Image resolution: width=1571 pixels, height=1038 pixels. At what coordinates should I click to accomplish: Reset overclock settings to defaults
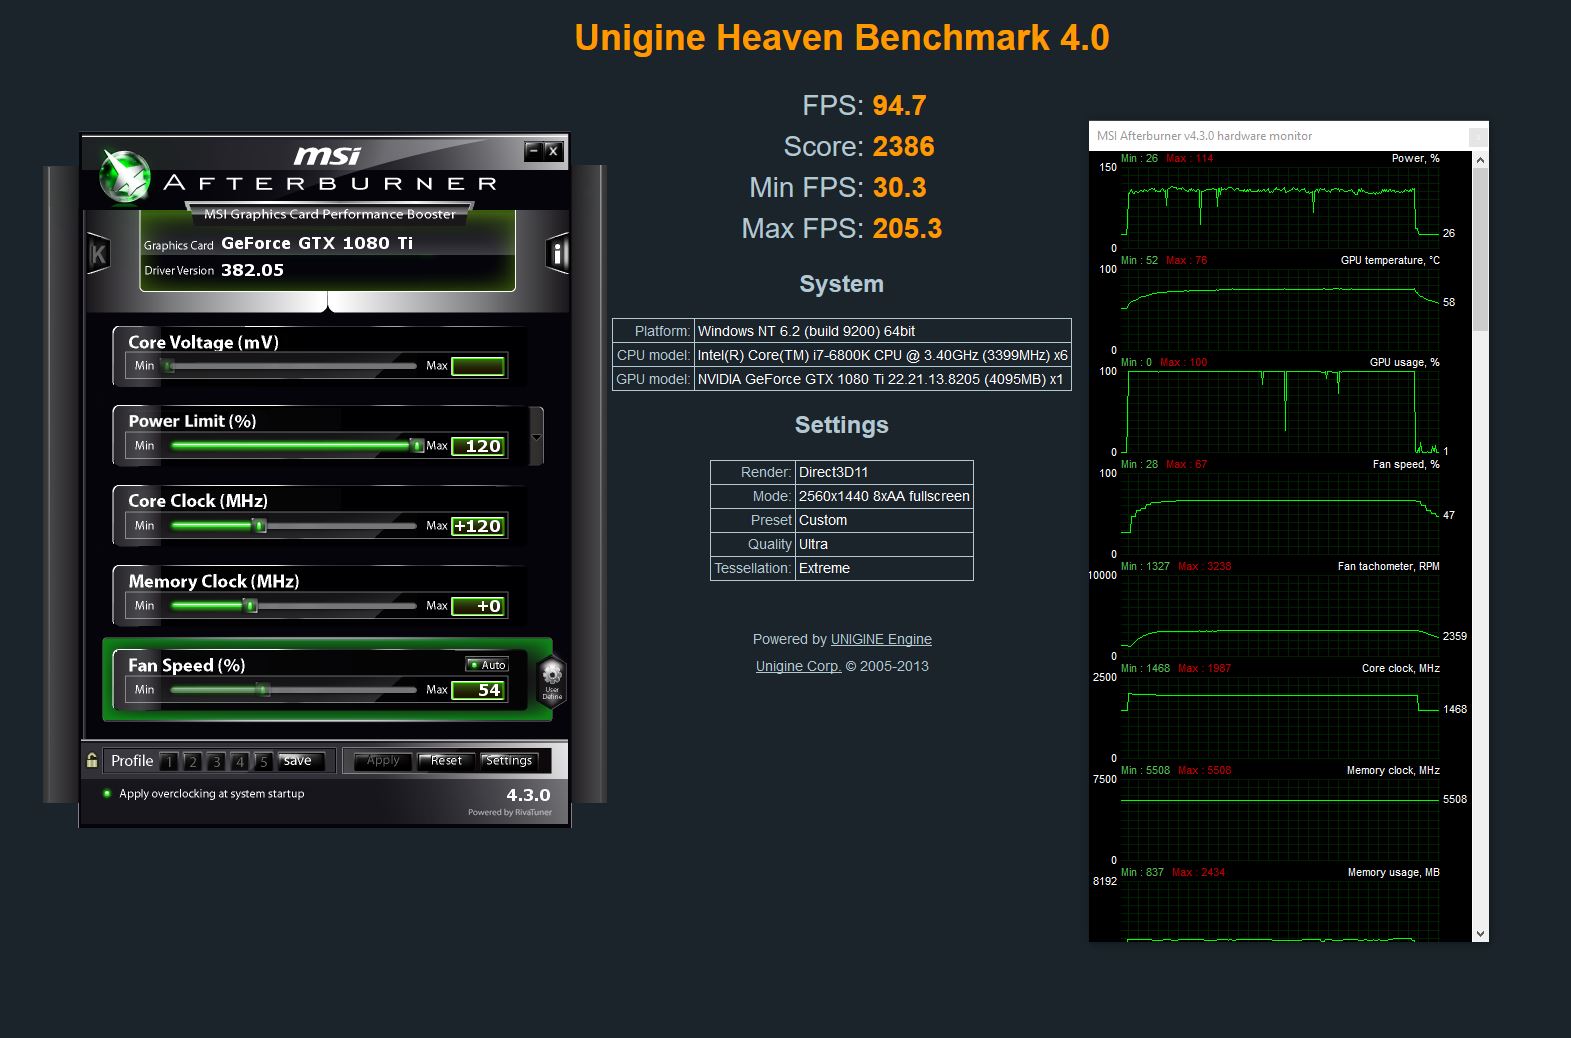click(446, 761)
